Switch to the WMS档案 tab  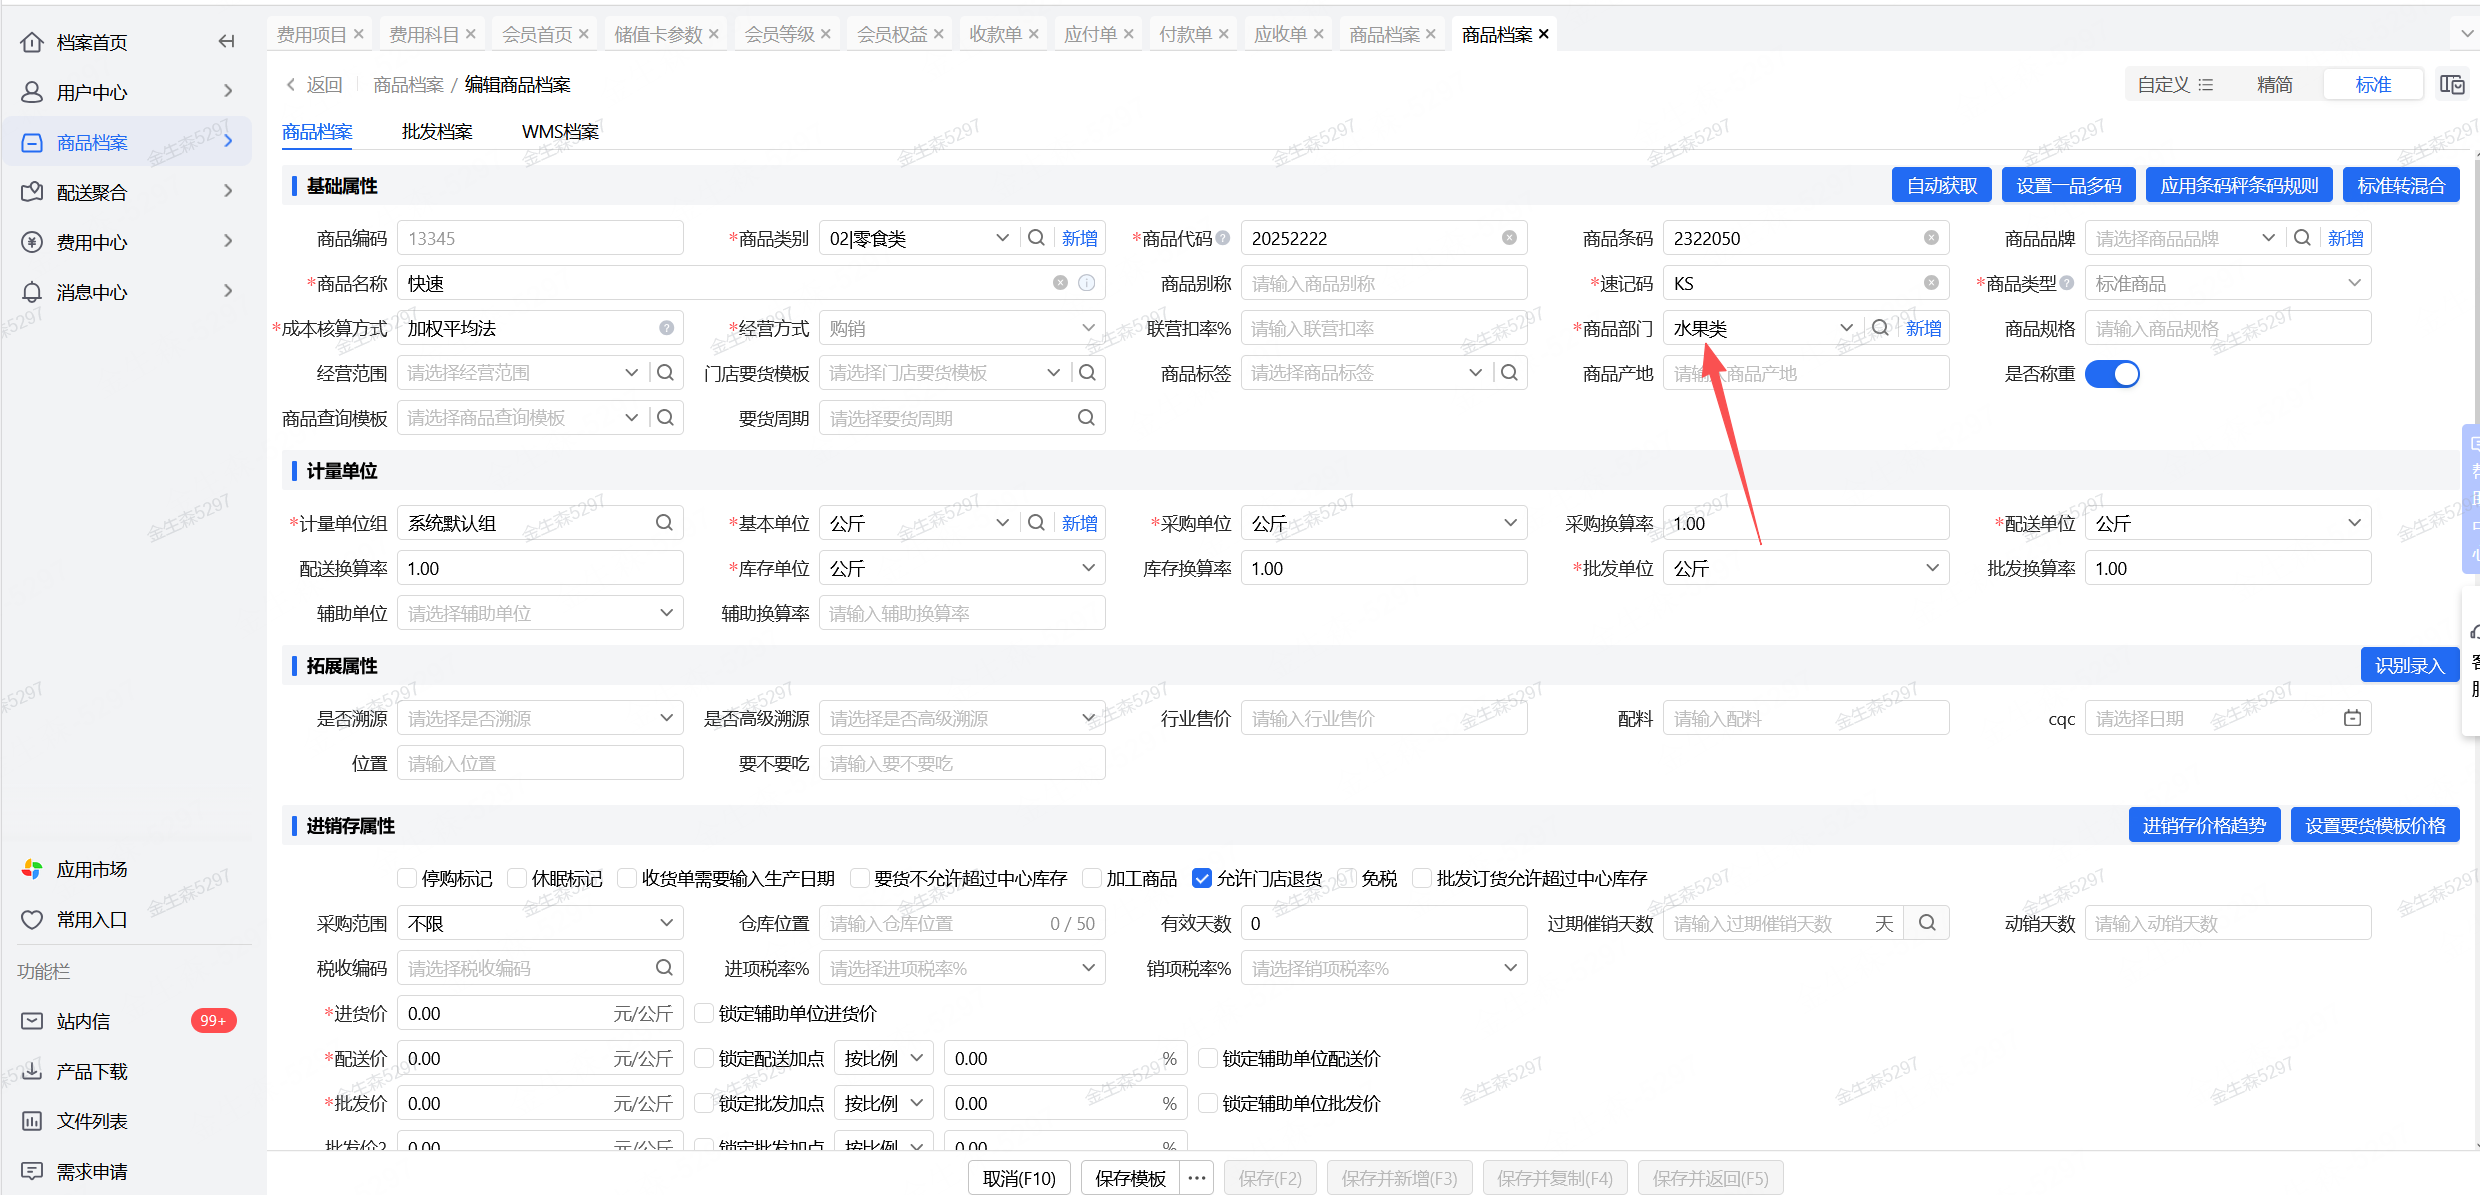pos(560,132)
